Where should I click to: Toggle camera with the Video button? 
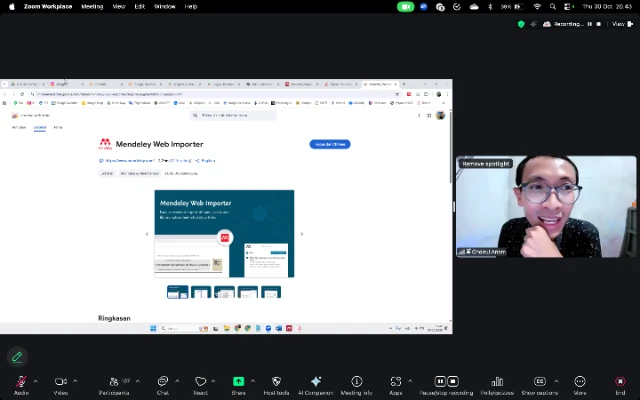60,381
